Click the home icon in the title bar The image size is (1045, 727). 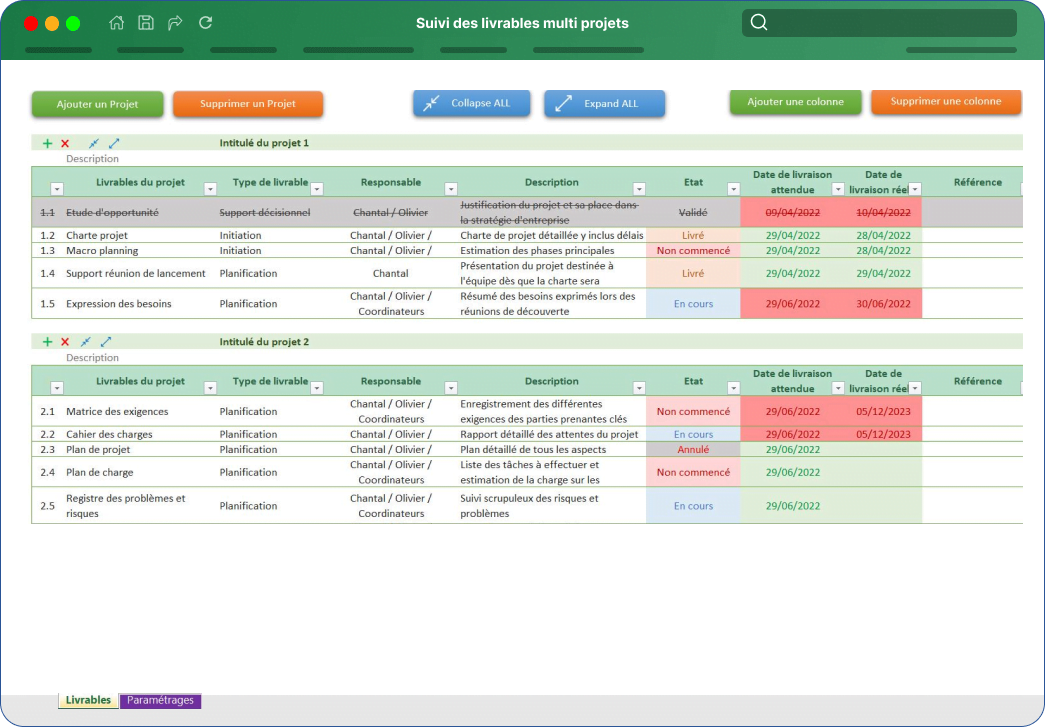pyautogui.click(x=117, y=23)
